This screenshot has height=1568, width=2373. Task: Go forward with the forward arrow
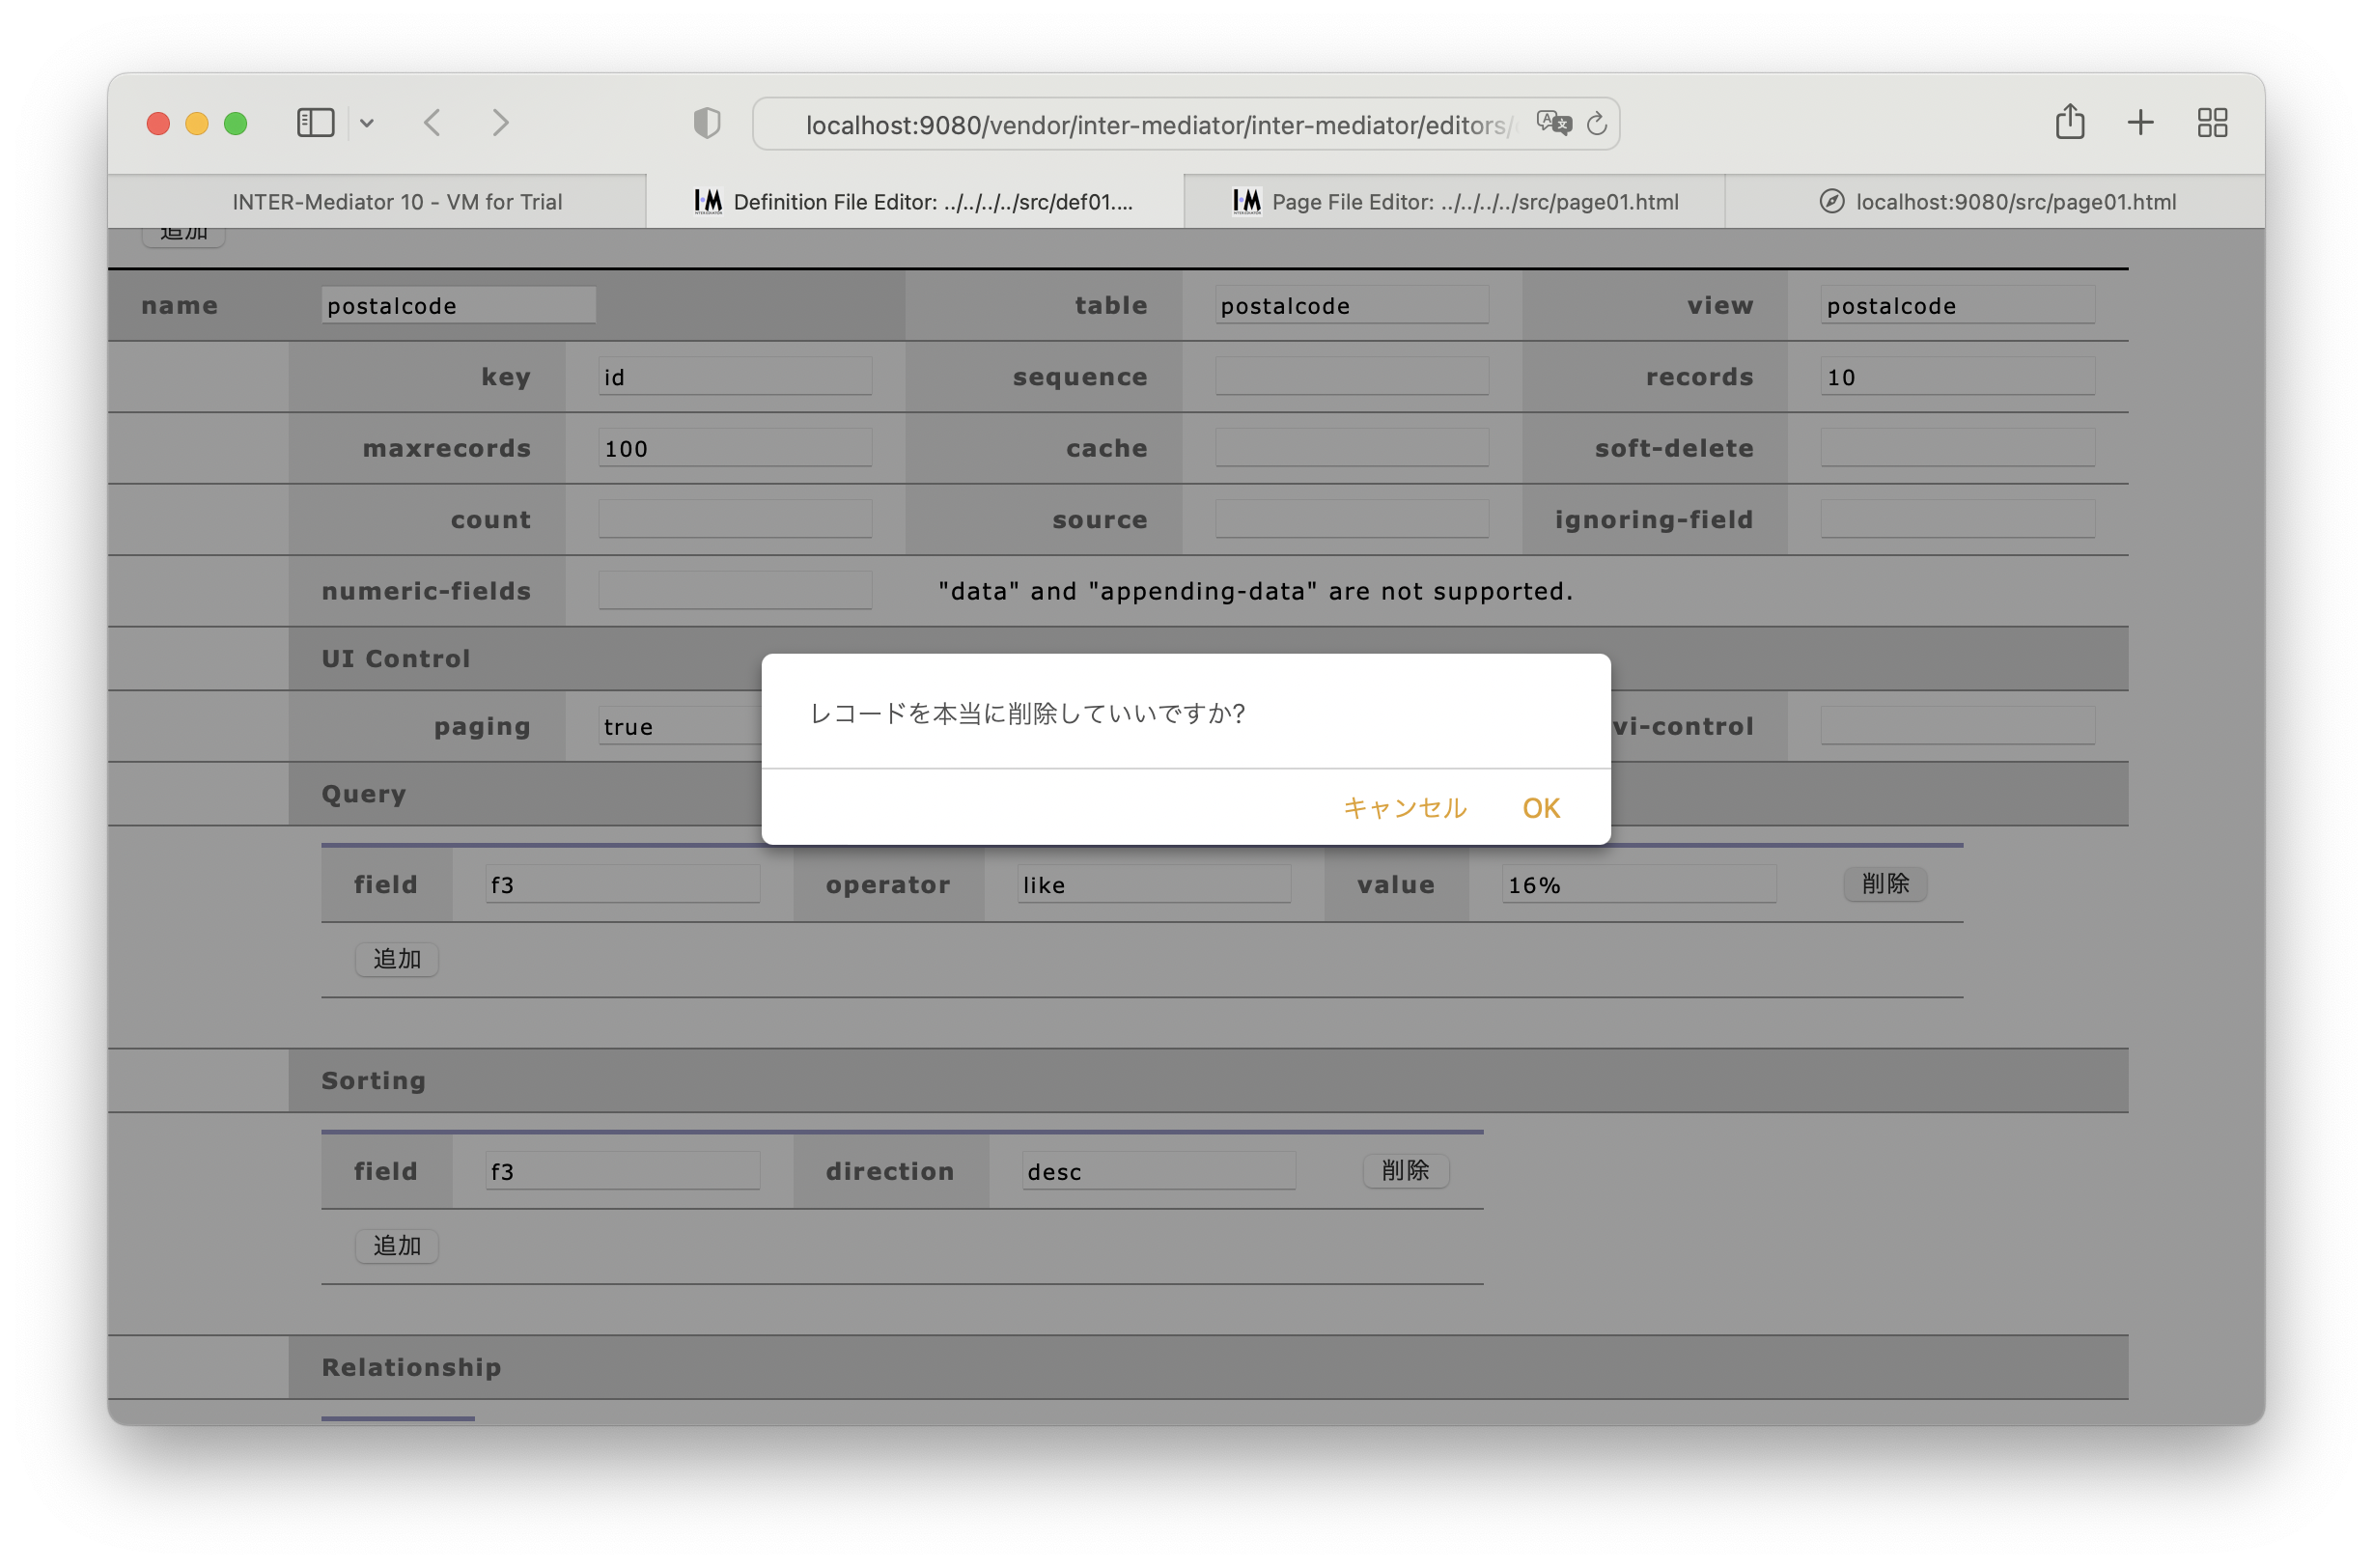click(x=501, y=123)
